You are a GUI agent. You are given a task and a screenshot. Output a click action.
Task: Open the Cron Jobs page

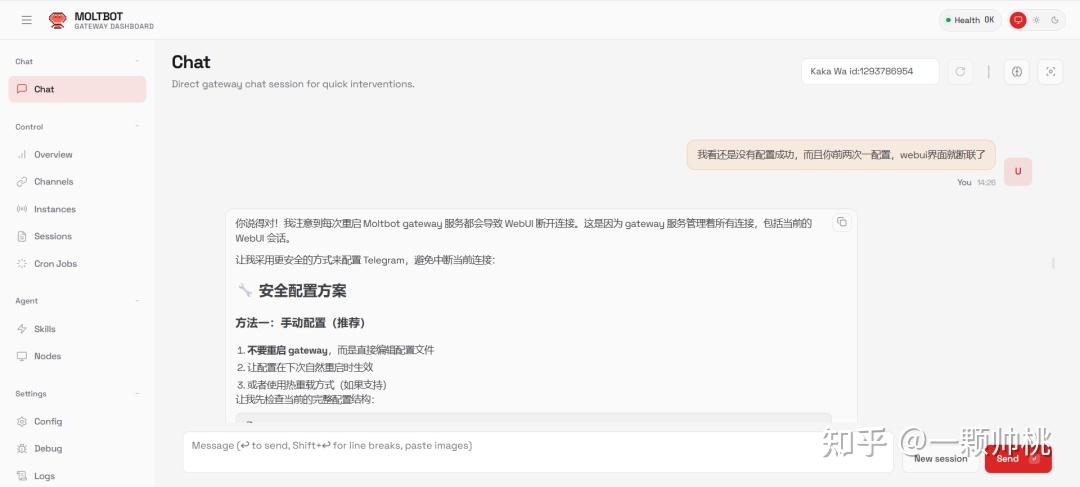[x=77, y=264]
